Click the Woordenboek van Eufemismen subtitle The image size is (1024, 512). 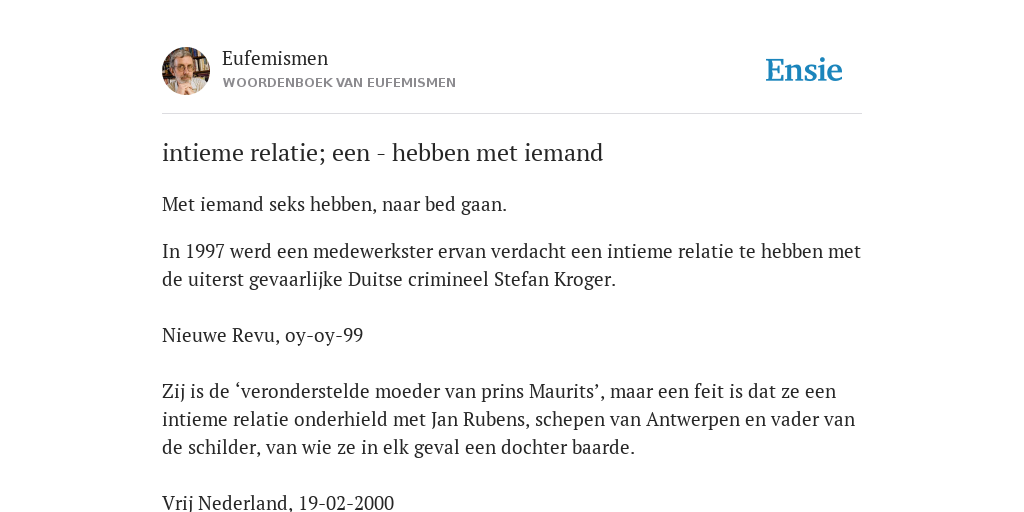(x=339, y=83)
